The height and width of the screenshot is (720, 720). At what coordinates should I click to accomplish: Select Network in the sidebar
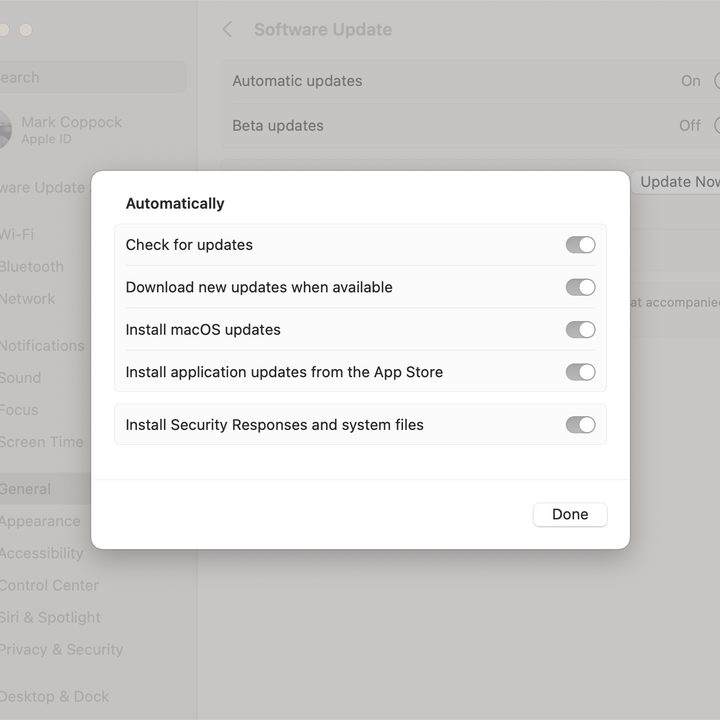28,299
